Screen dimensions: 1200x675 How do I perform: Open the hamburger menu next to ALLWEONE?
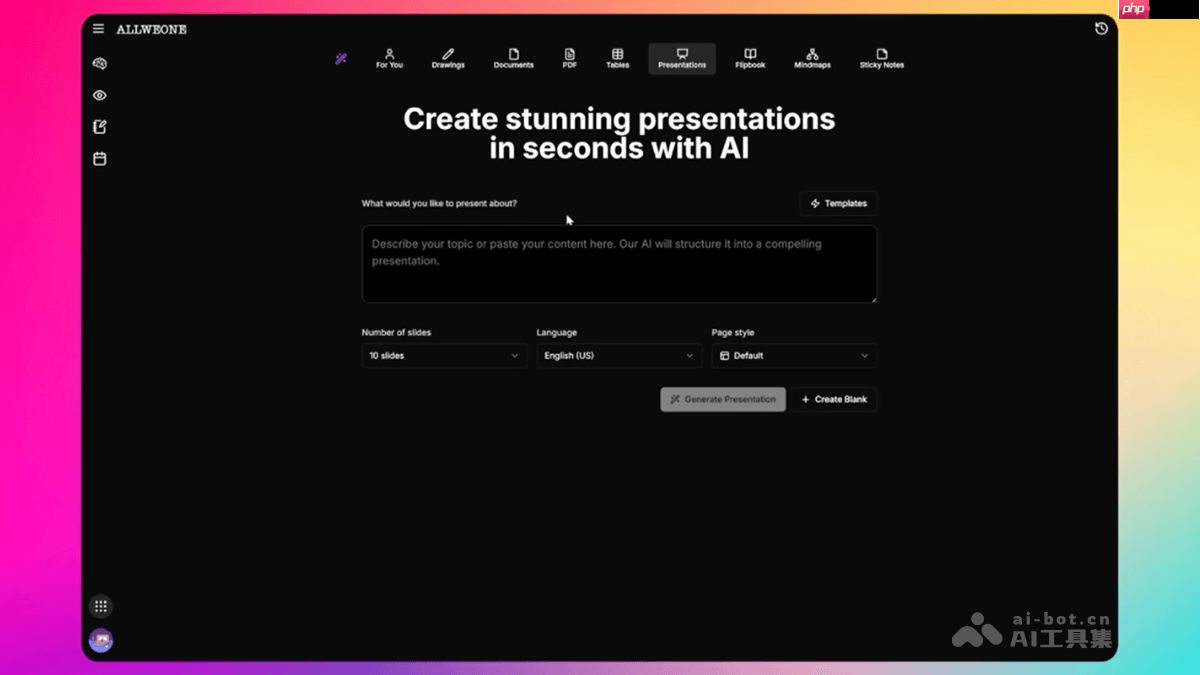pyautogui.click(x=98, y=29)
